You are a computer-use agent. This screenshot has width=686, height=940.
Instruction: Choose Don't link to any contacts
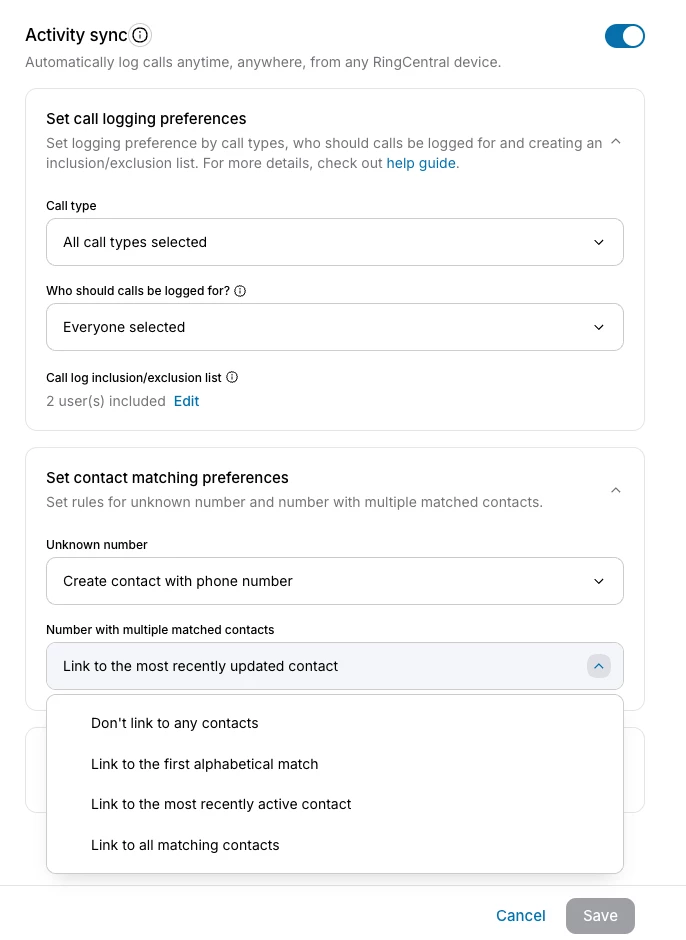pyautogui.click(x=175, y=723)
